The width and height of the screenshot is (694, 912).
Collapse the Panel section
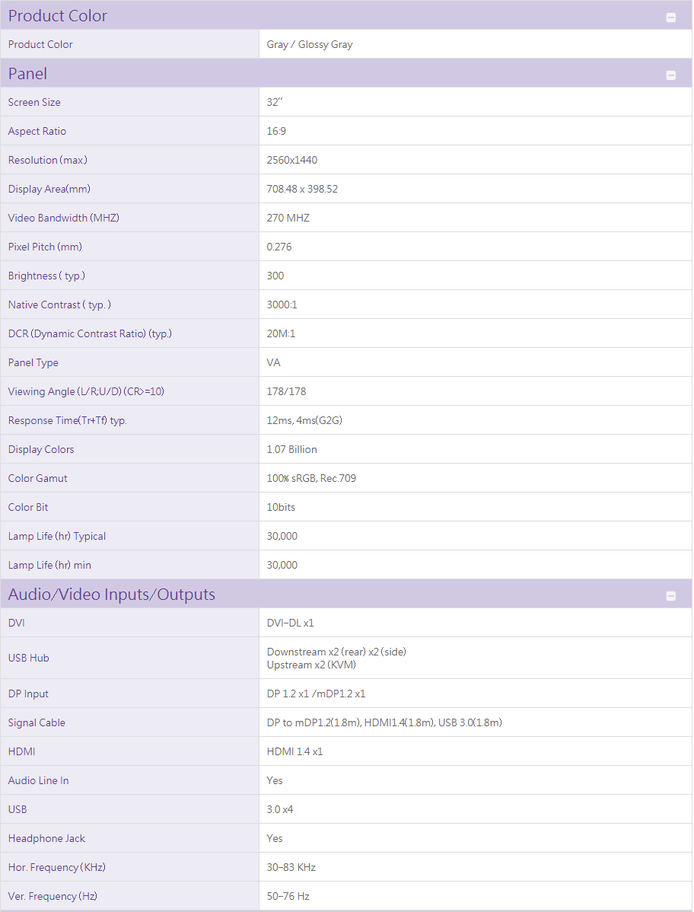(671, 75)
